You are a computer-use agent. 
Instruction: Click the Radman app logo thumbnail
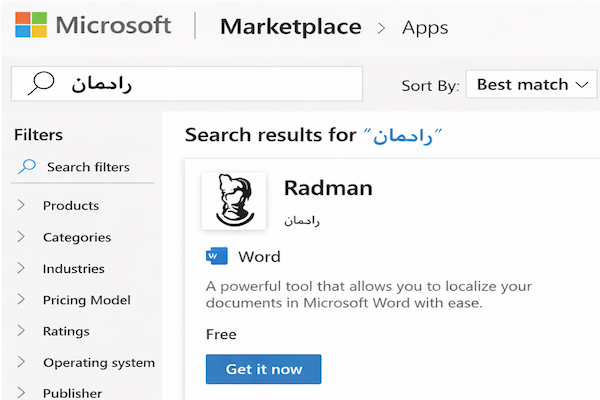pos(234,201)
